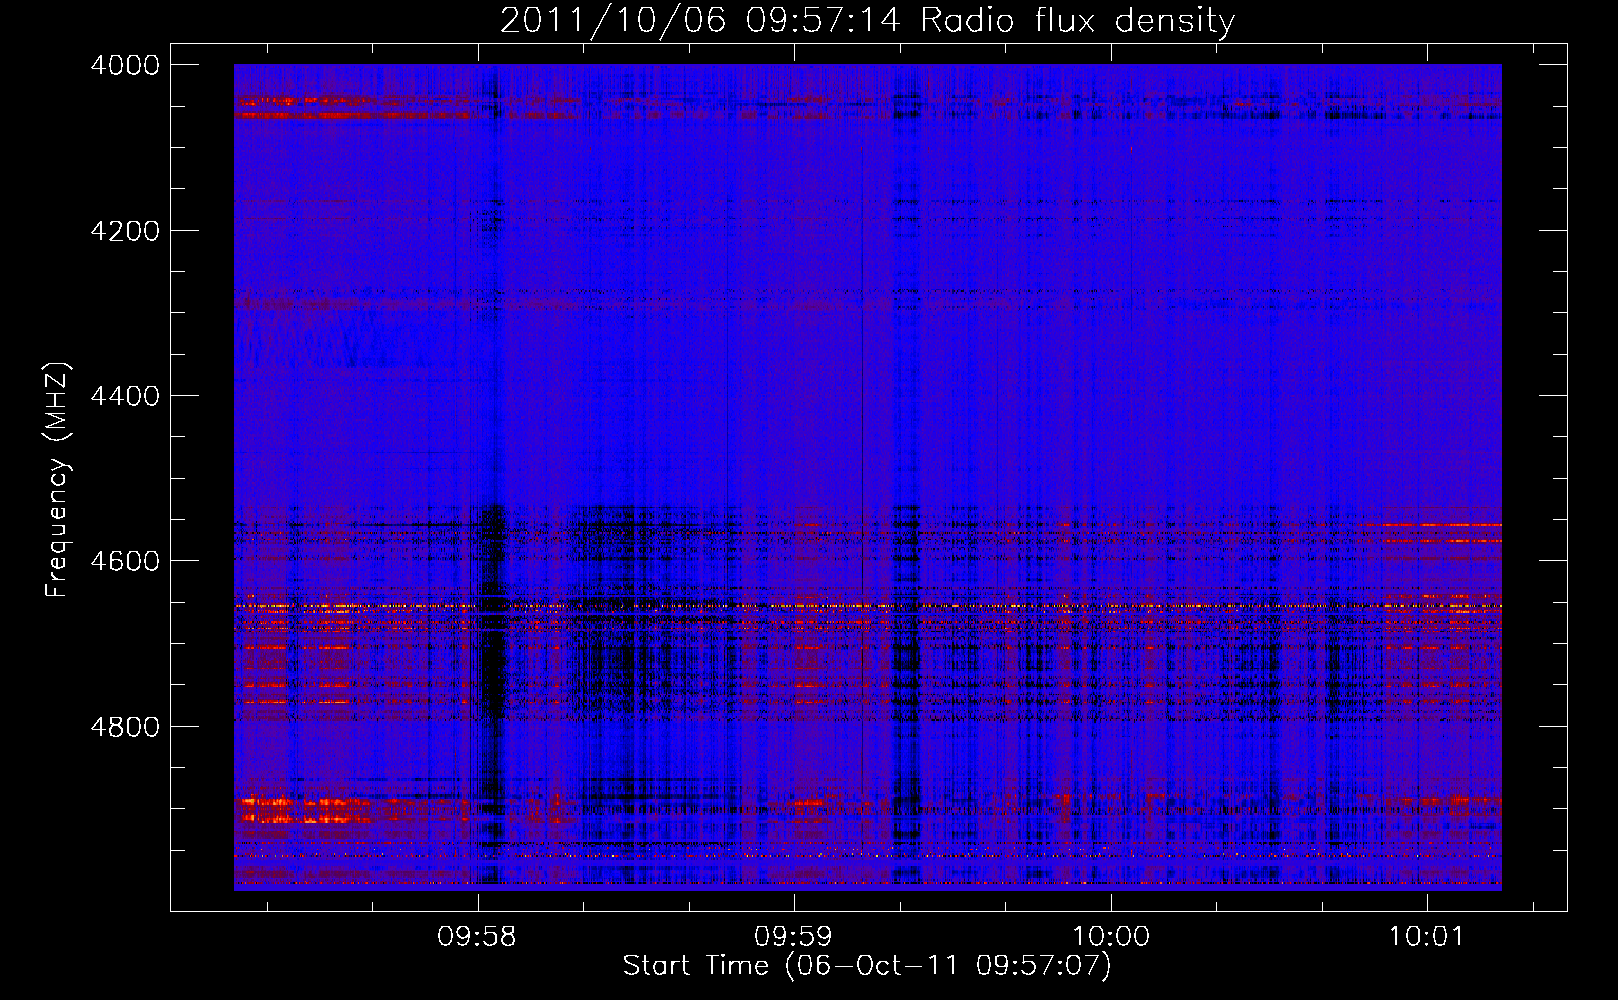The height and width of the screenshot is (1000, 1618).
Task: Click the 09:58 time tick label
Action: (477, 937)
